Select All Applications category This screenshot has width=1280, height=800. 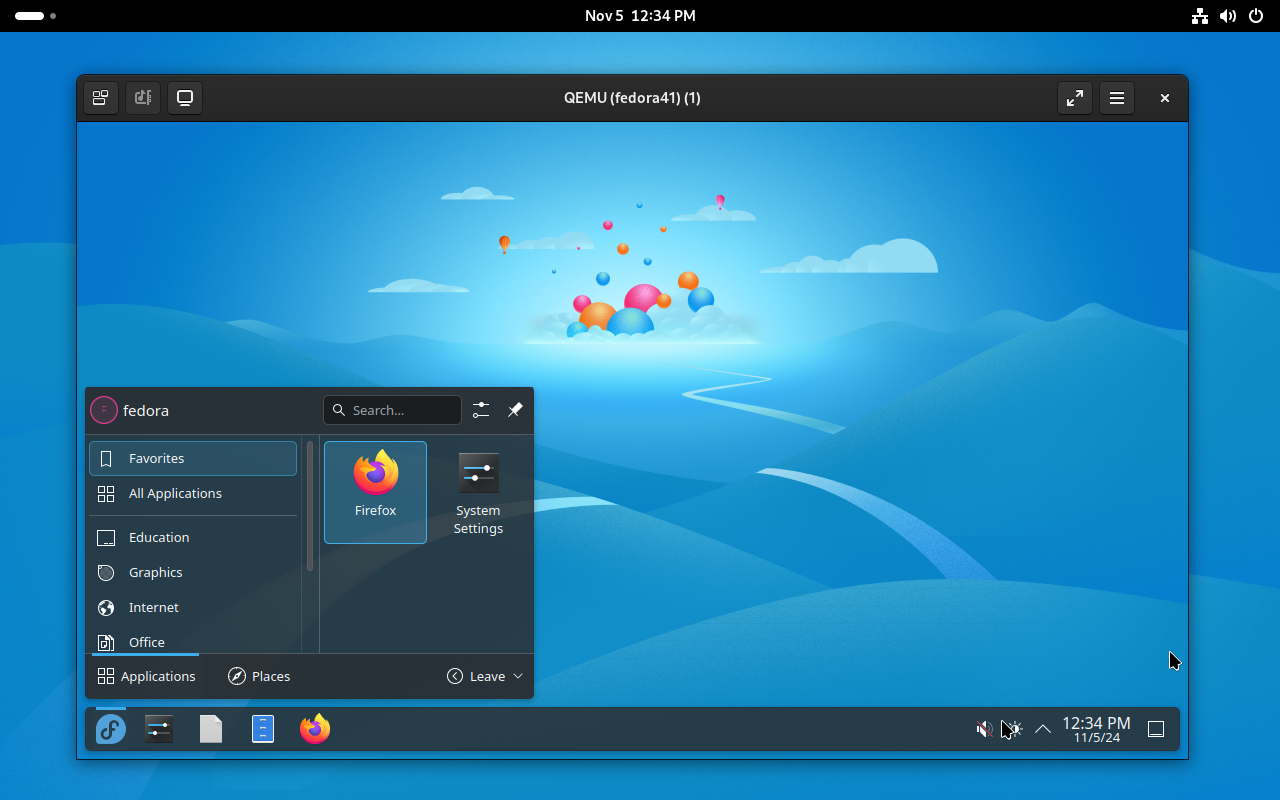coord(193,493)
